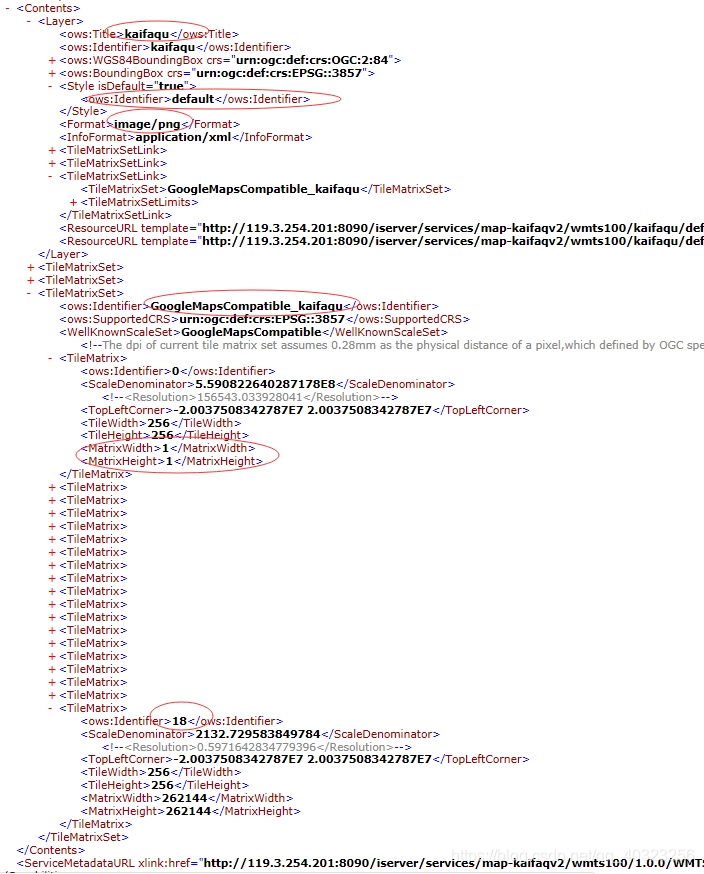704x874 pixels.
Task: Click the ows:SupportedCRS value urn:ogc:def:crs:EPSG::3857
Action: [x=262, y=319]
